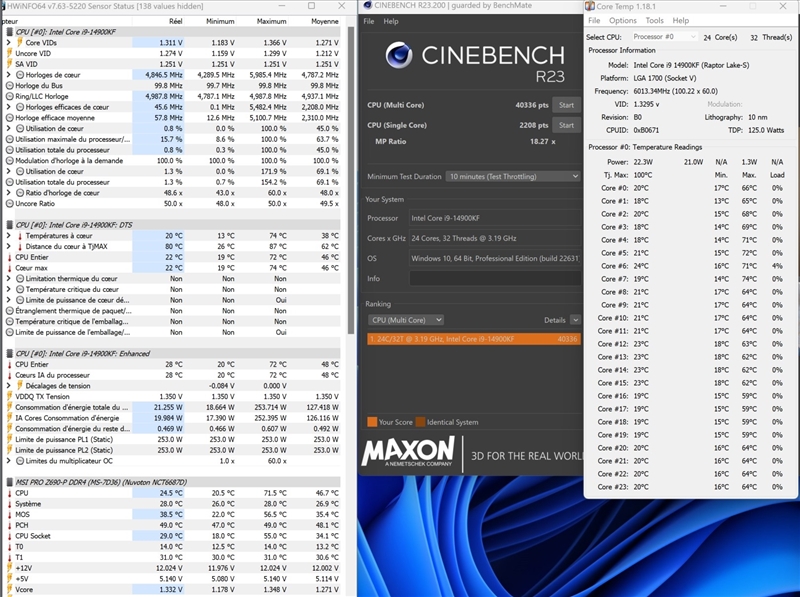Click the lightning icon beside IA Cores Consommation d'énergie
This screenshot has height=597, width=800.
(x=9, y=417)
